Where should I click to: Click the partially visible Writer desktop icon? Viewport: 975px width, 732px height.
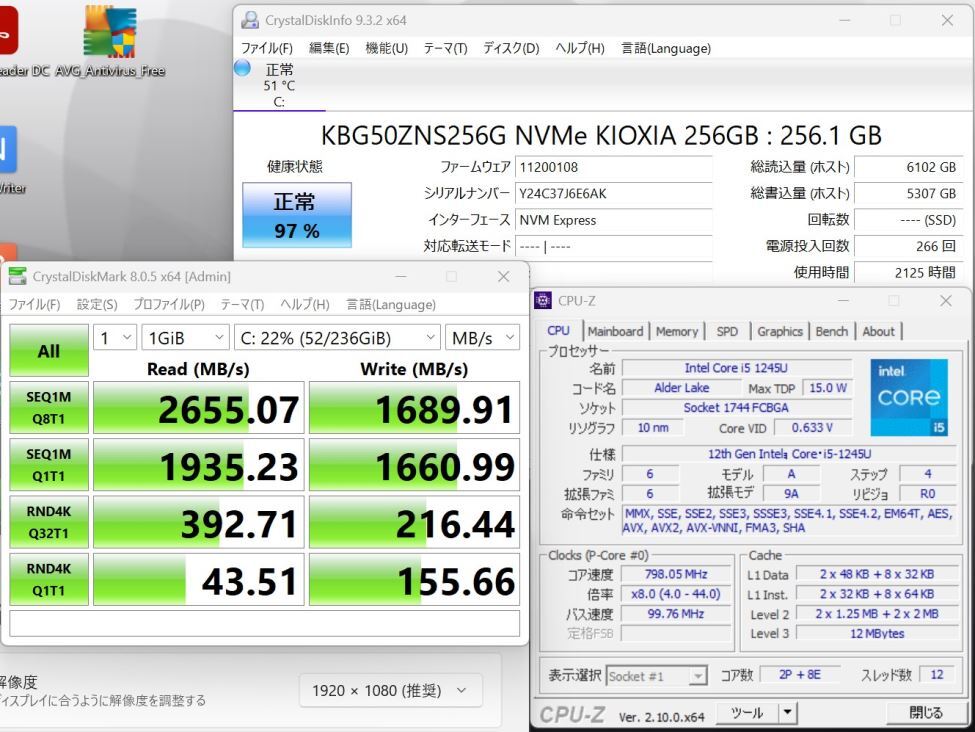(8, 150)
